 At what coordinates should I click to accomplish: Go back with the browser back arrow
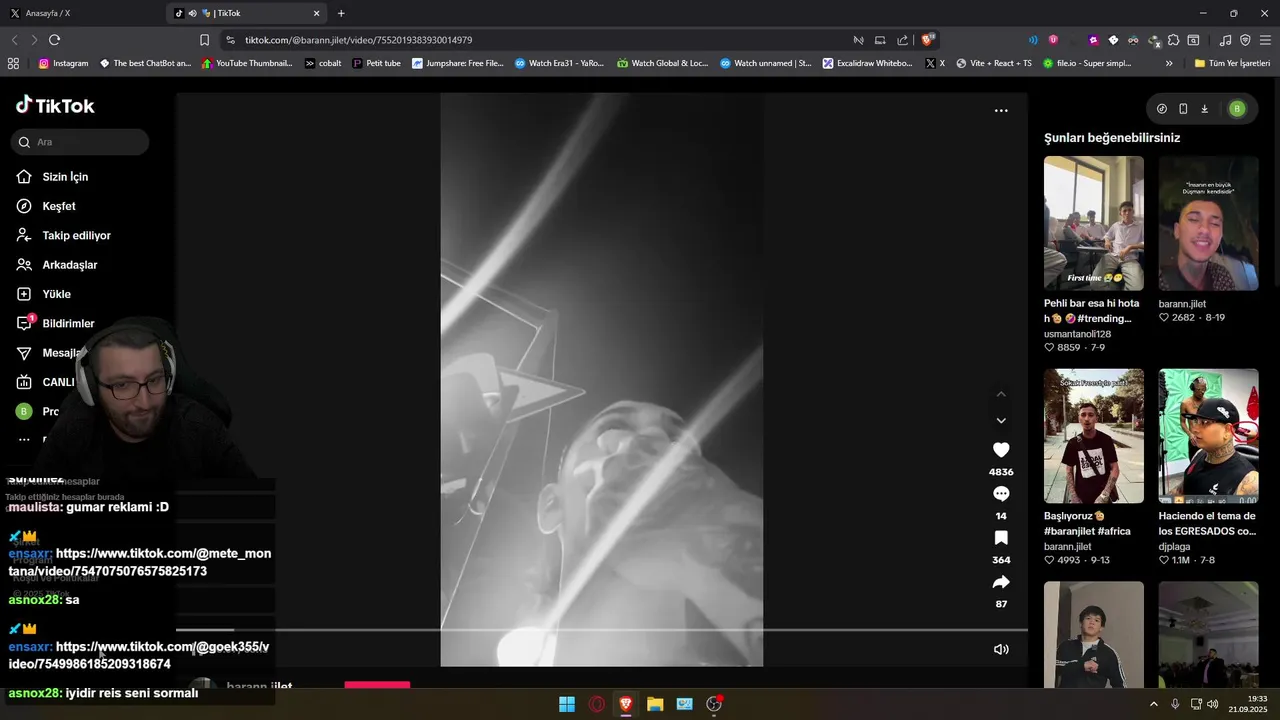point(14,40)
